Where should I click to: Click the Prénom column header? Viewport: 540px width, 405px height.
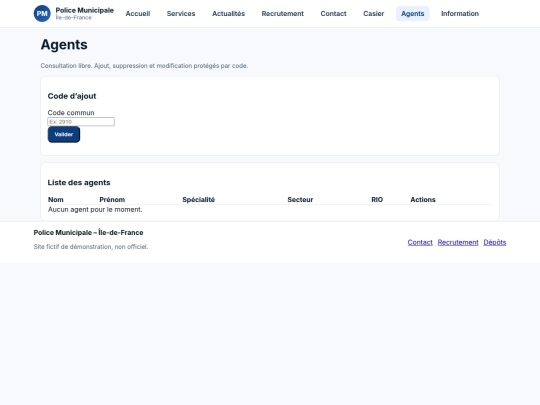pyautogui.click(x=112, y=200)
